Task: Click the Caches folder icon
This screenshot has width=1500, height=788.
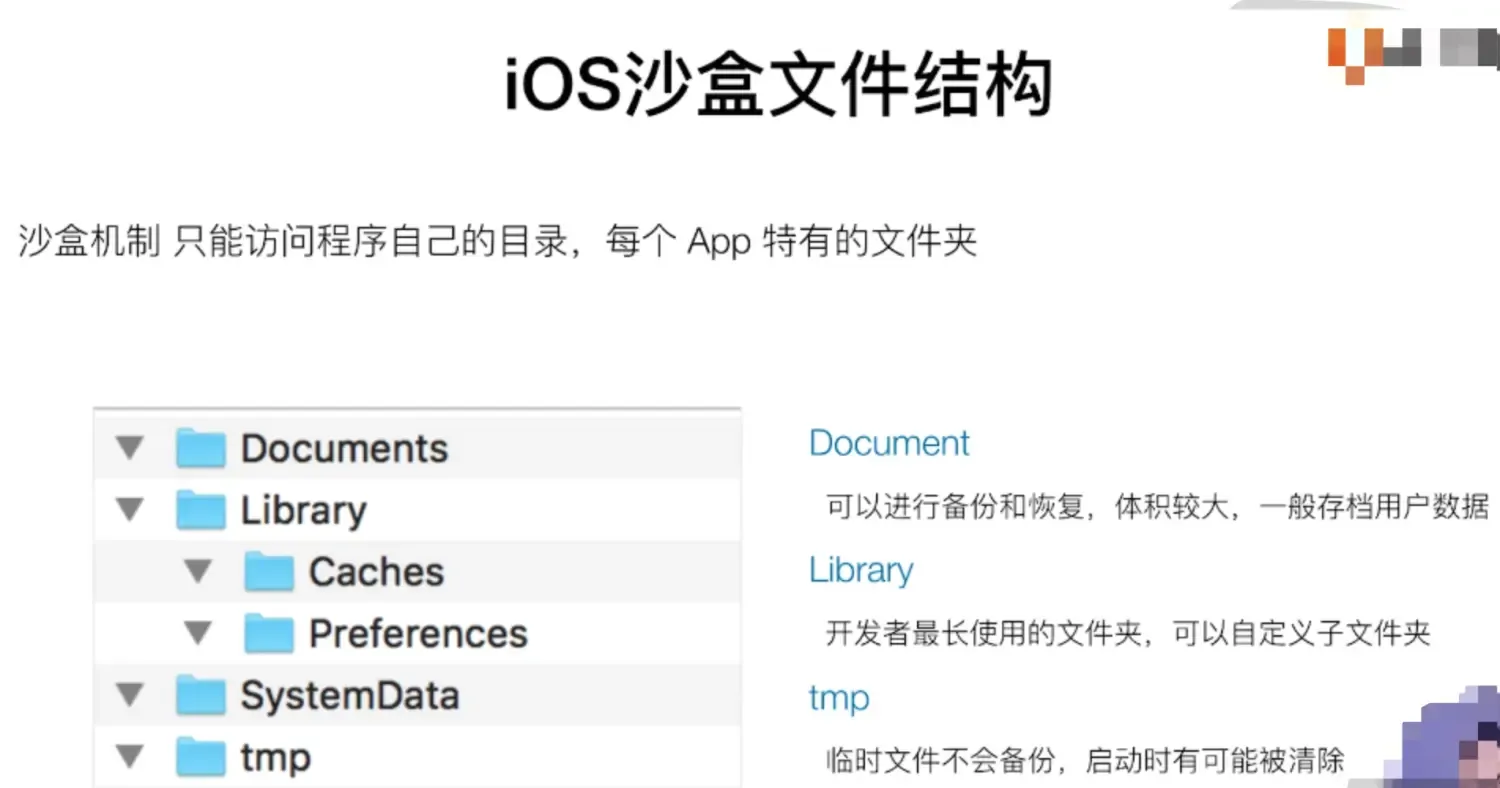Action: (268, 572)
